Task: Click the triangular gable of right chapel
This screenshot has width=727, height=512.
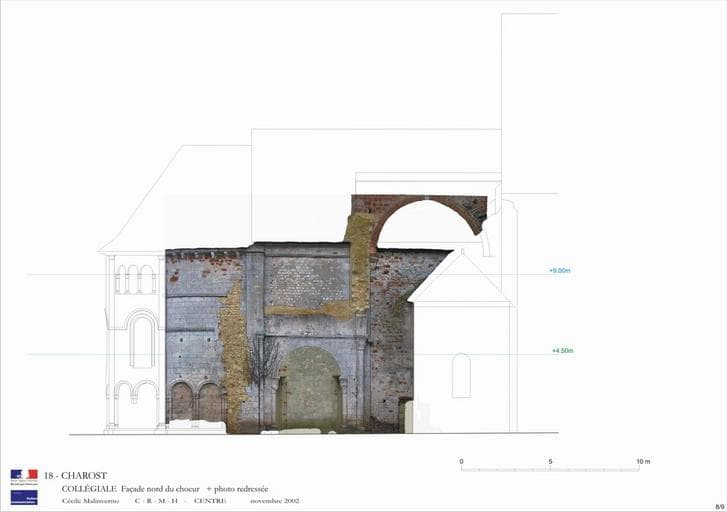Action: pos(460,280)
